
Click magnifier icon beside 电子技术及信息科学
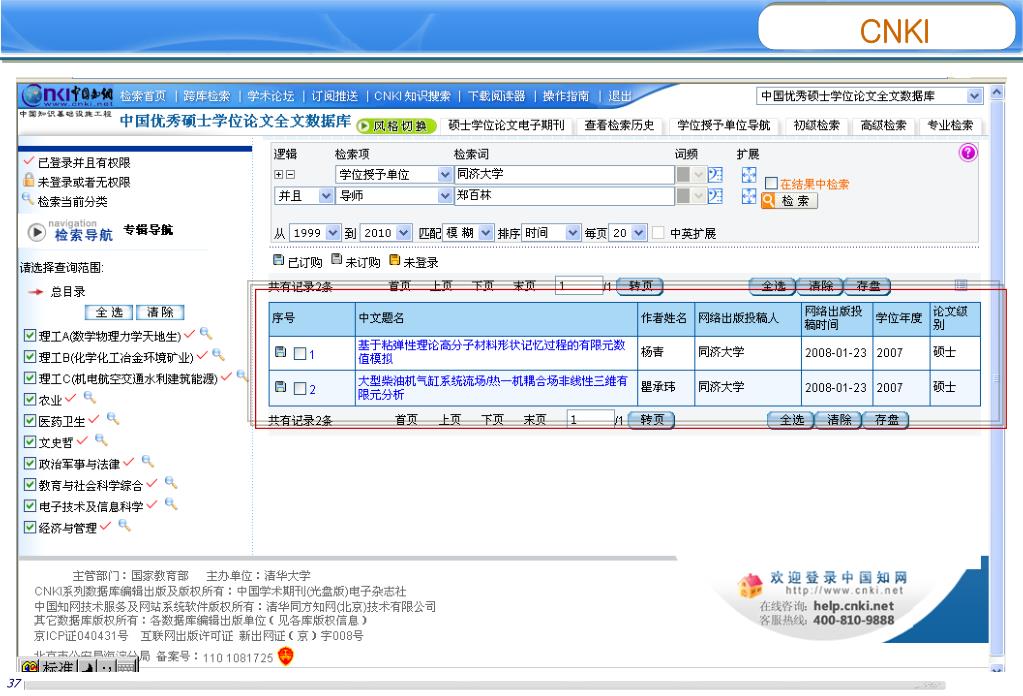pyautogui.click(x=171, y=504)
